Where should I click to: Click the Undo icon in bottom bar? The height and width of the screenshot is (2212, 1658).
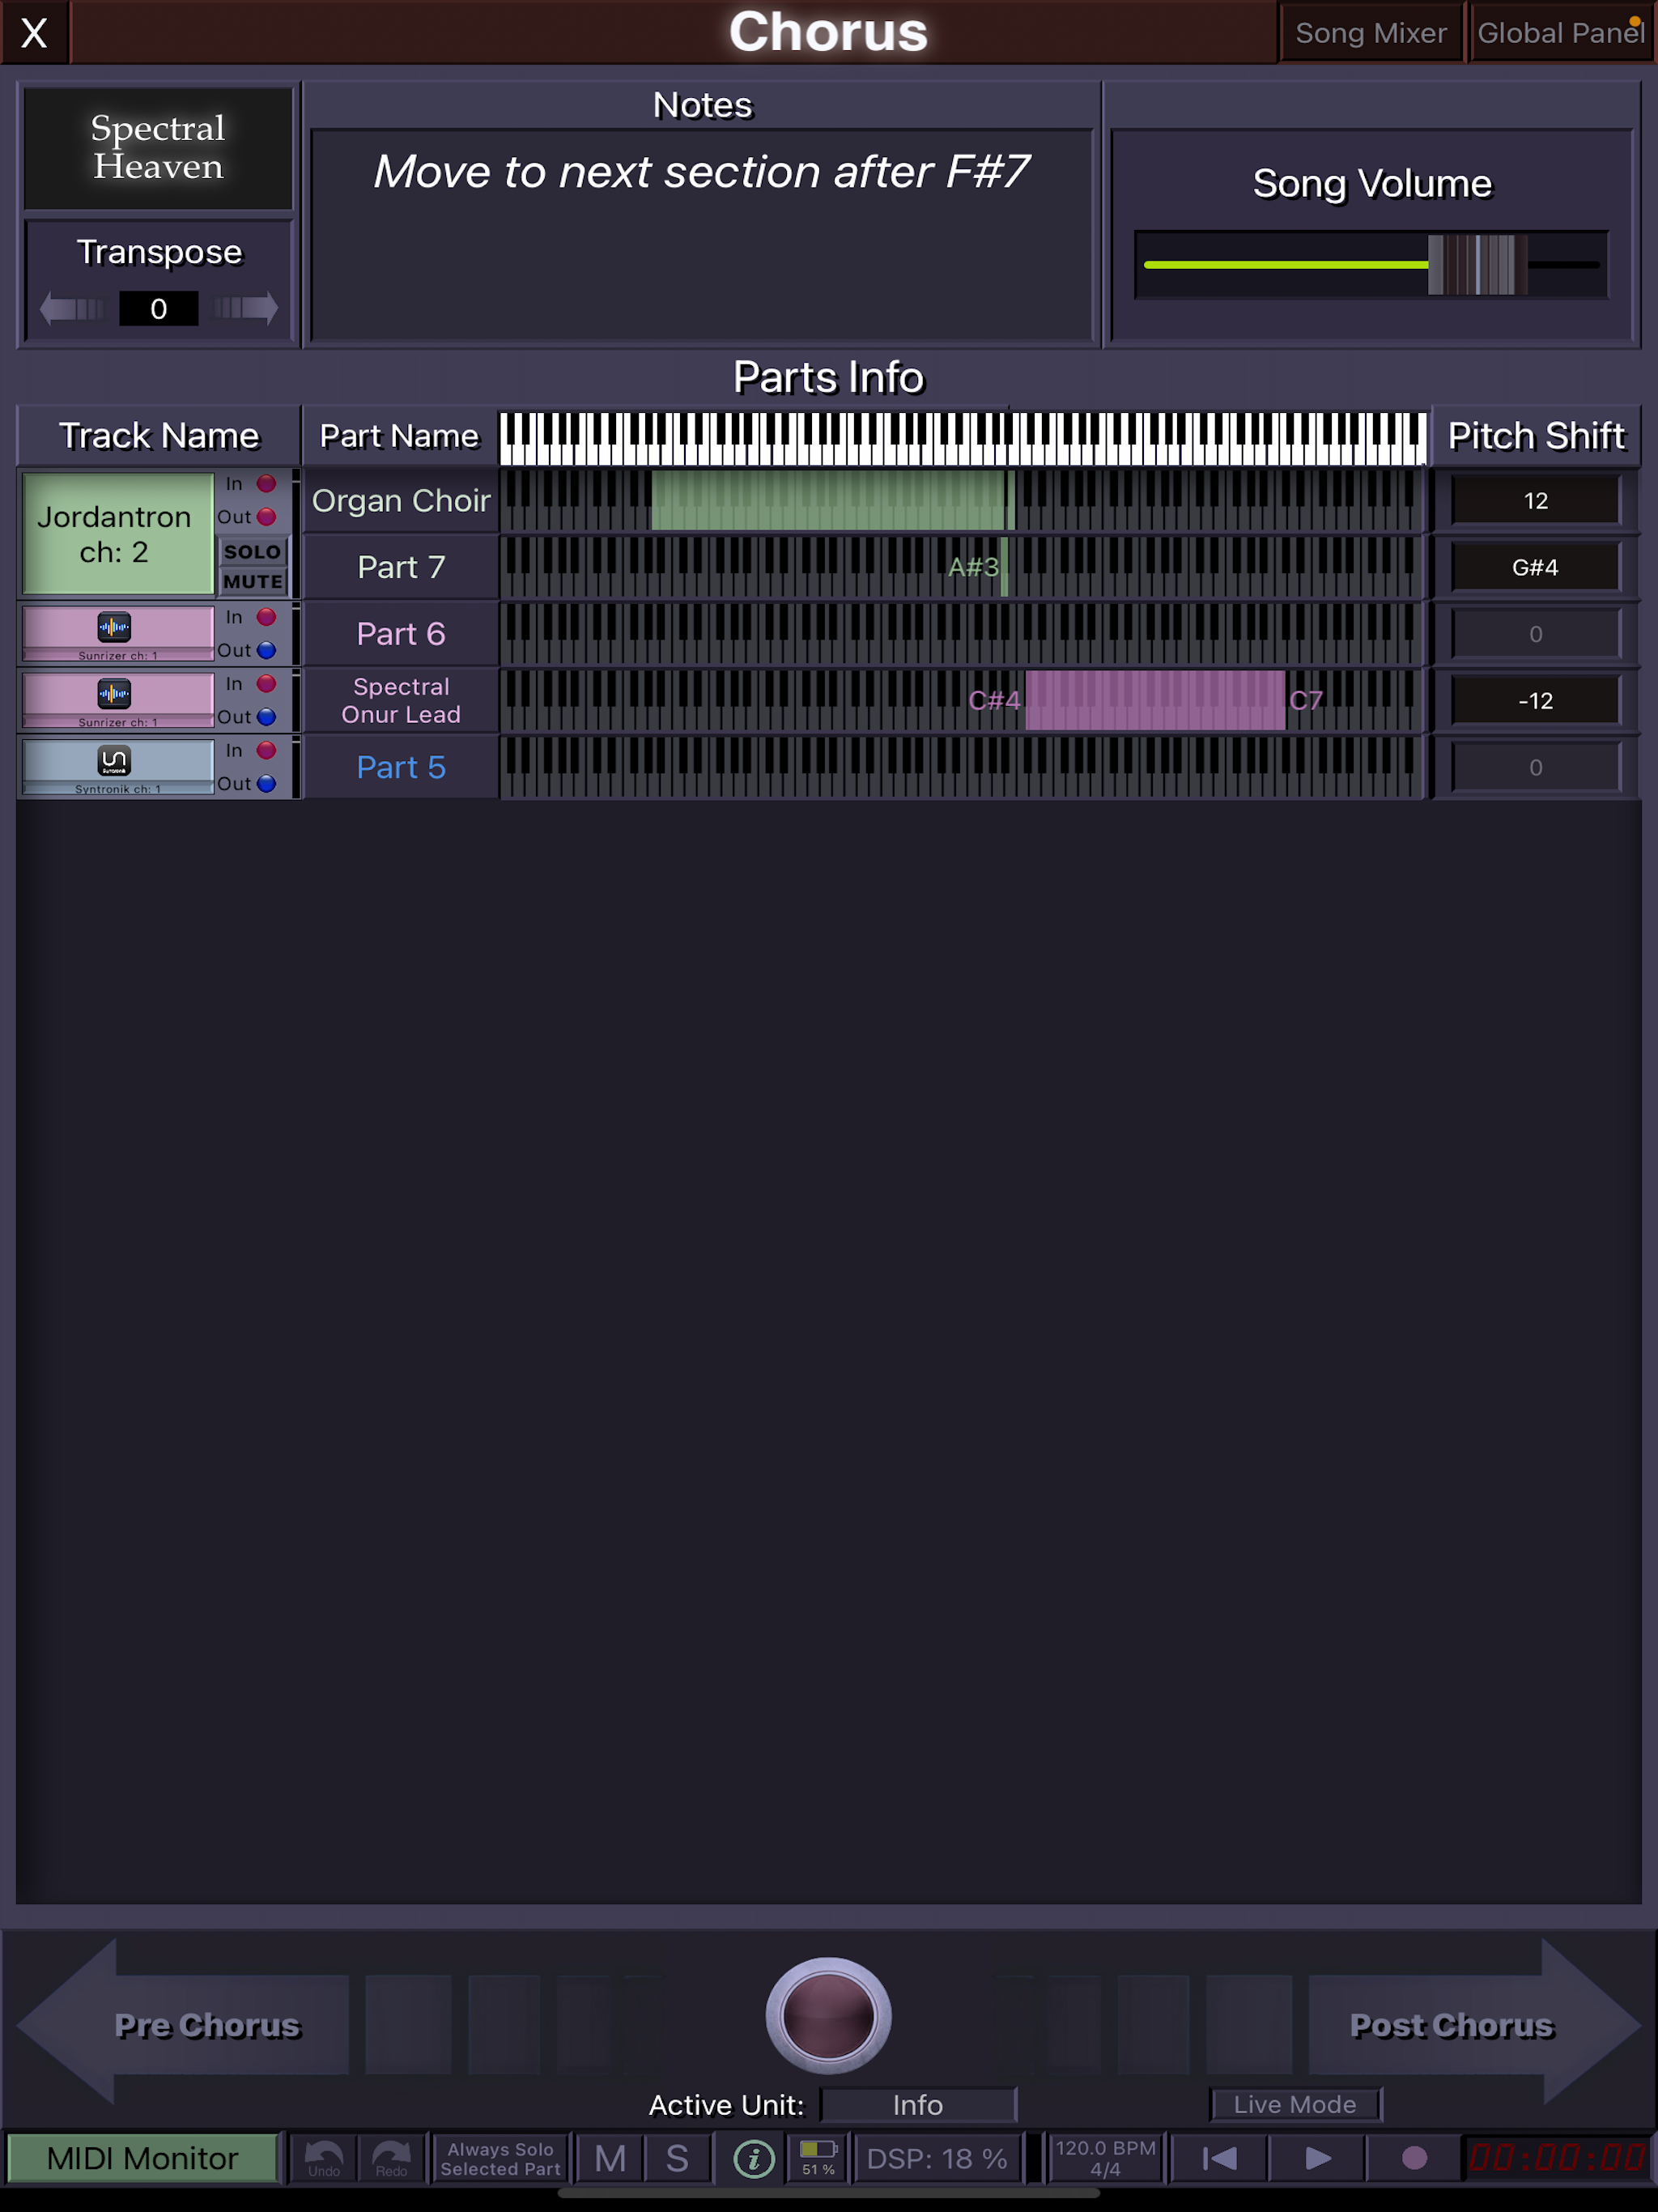pos(322,2157)
